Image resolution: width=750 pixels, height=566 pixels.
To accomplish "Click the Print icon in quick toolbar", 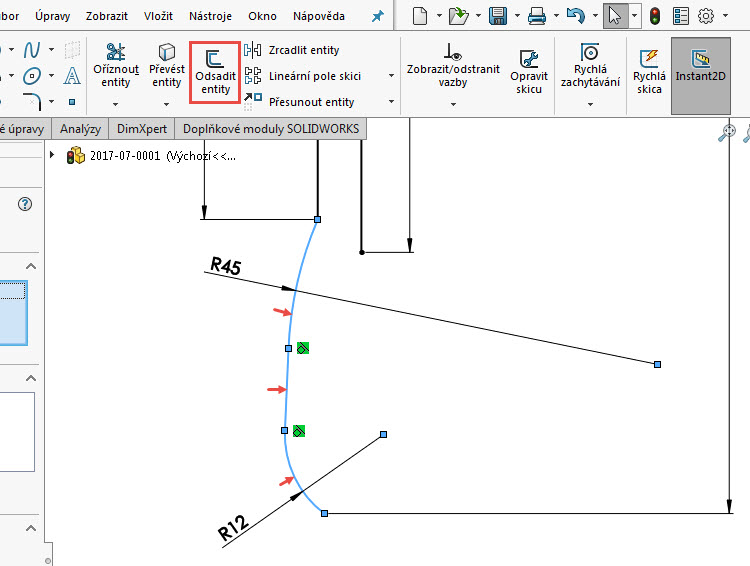I will click(x=536, y=16).
